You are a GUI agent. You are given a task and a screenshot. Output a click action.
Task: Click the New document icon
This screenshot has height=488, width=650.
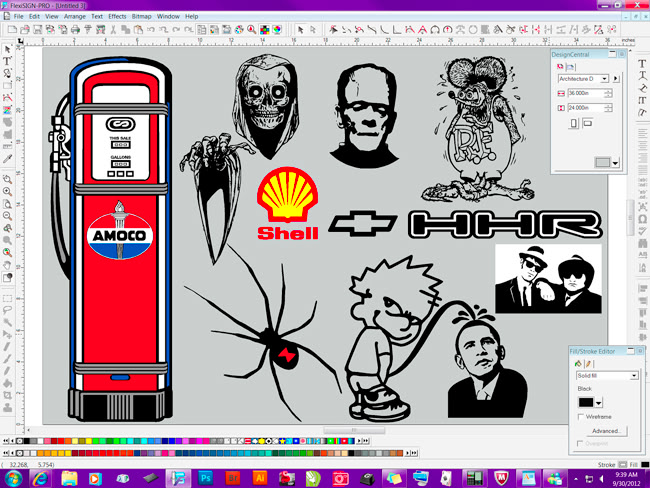(x=12, y=29)
